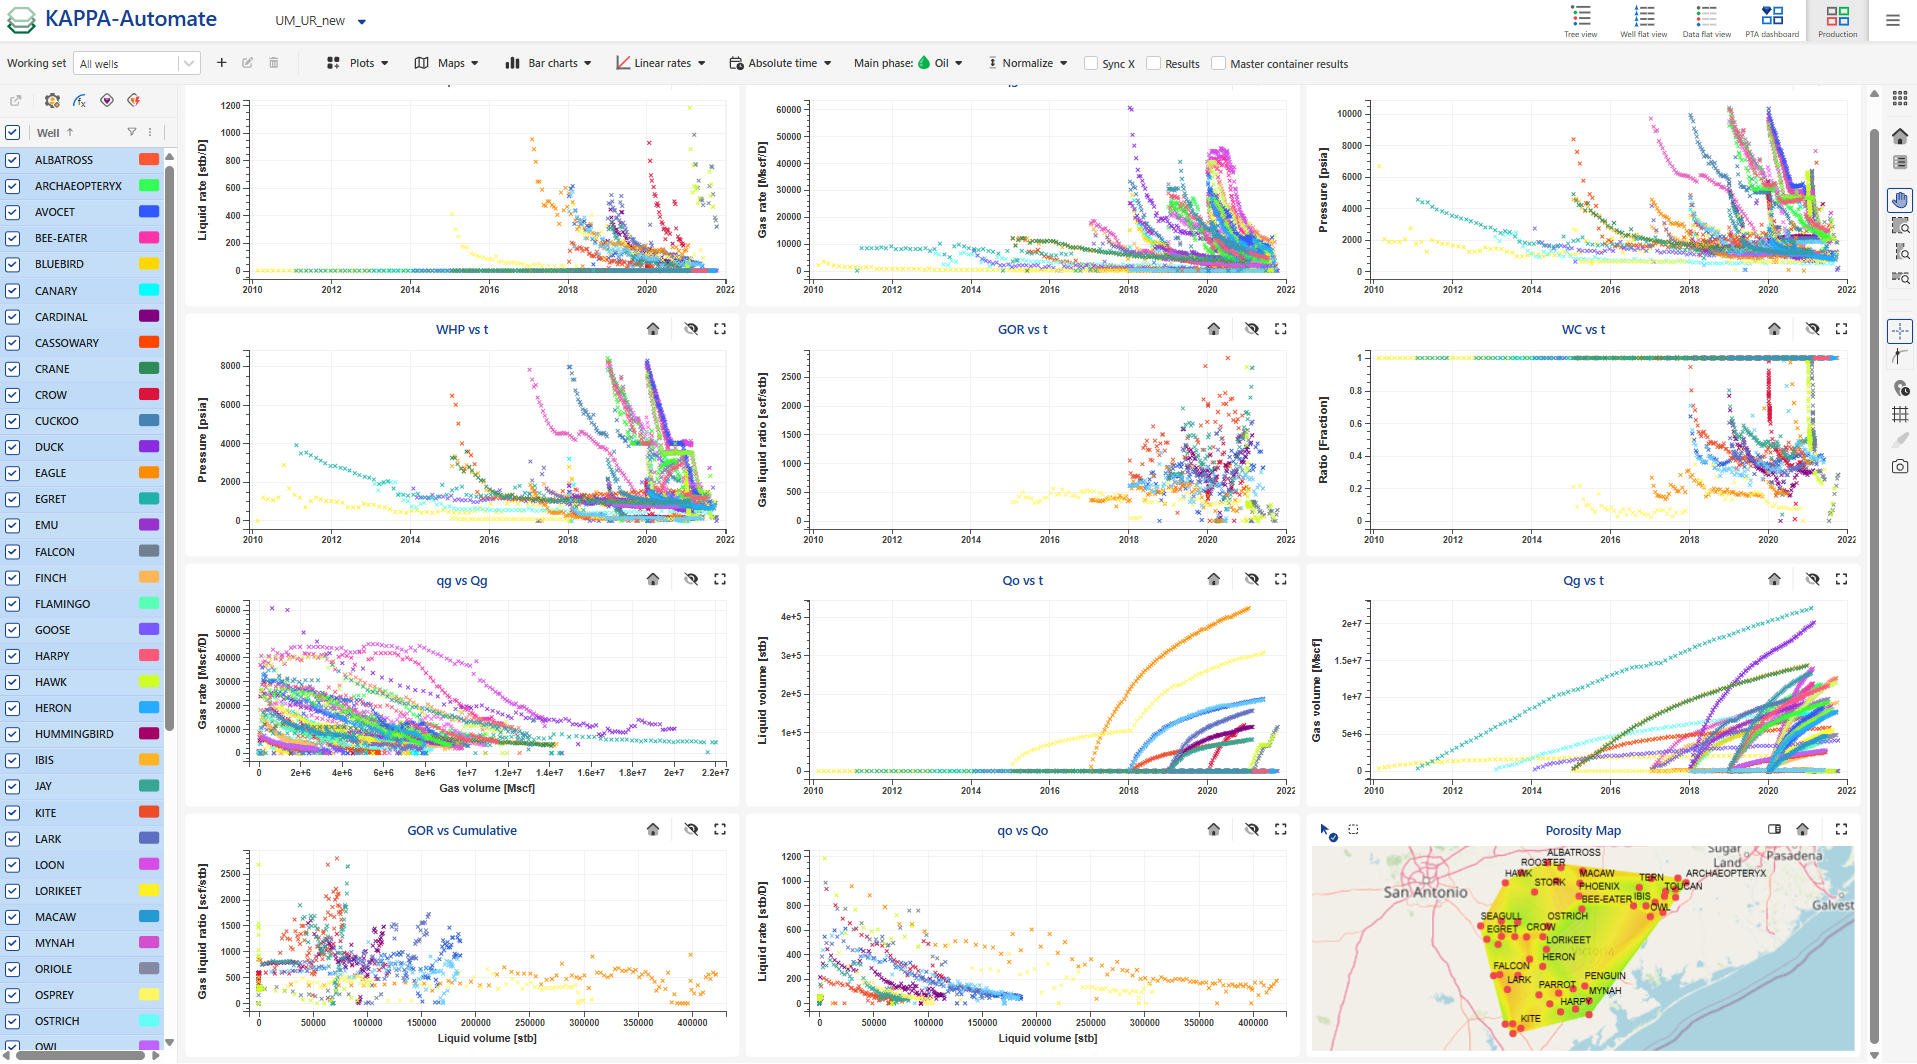Uncheck the HAWK well checkbox
This screenshot has width=1917, height=1064.
(13, 681)
